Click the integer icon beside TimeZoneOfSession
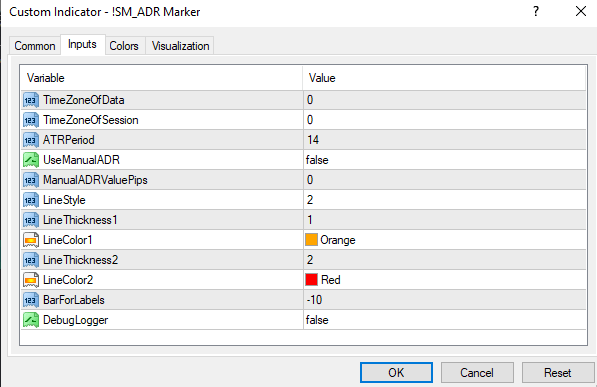Image resolution: width=597 pixels, height=387 pixels. coord(31,120)
